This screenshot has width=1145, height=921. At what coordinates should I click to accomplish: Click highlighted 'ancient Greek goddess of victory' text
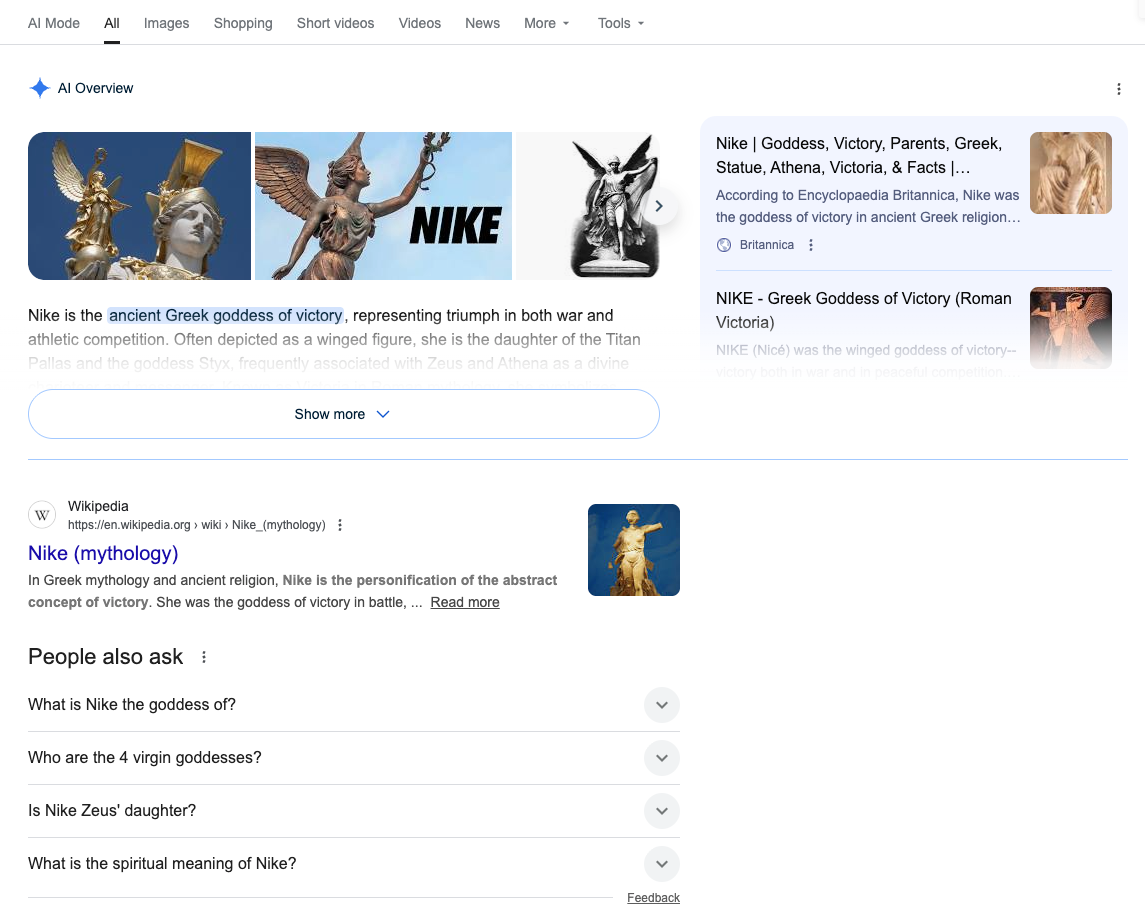pos(226,316)
